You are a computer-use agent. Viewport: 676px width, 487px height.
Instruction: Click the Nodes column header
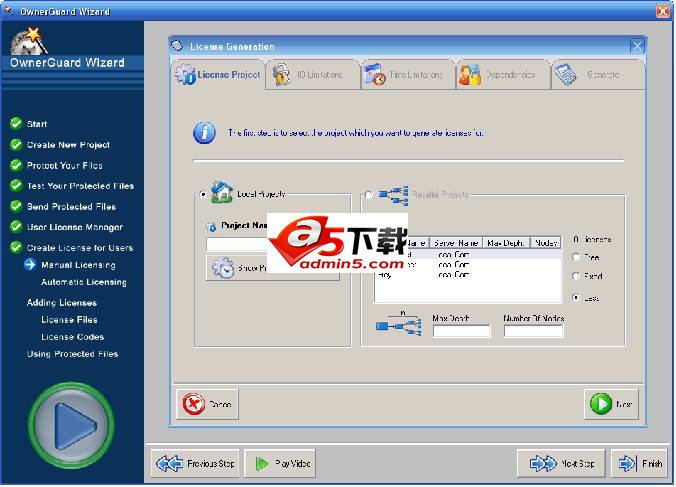546,243
